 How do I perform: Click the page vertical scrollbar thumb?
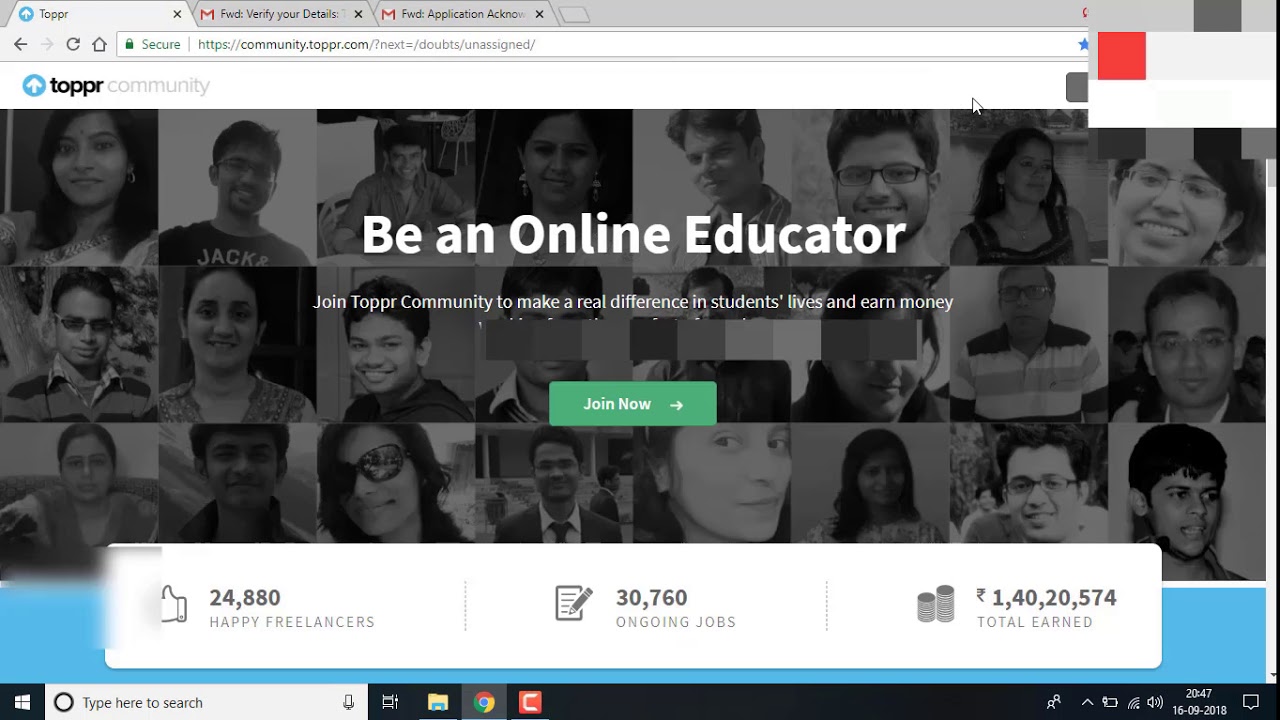pyautogui.click(x=1272, y=171)
